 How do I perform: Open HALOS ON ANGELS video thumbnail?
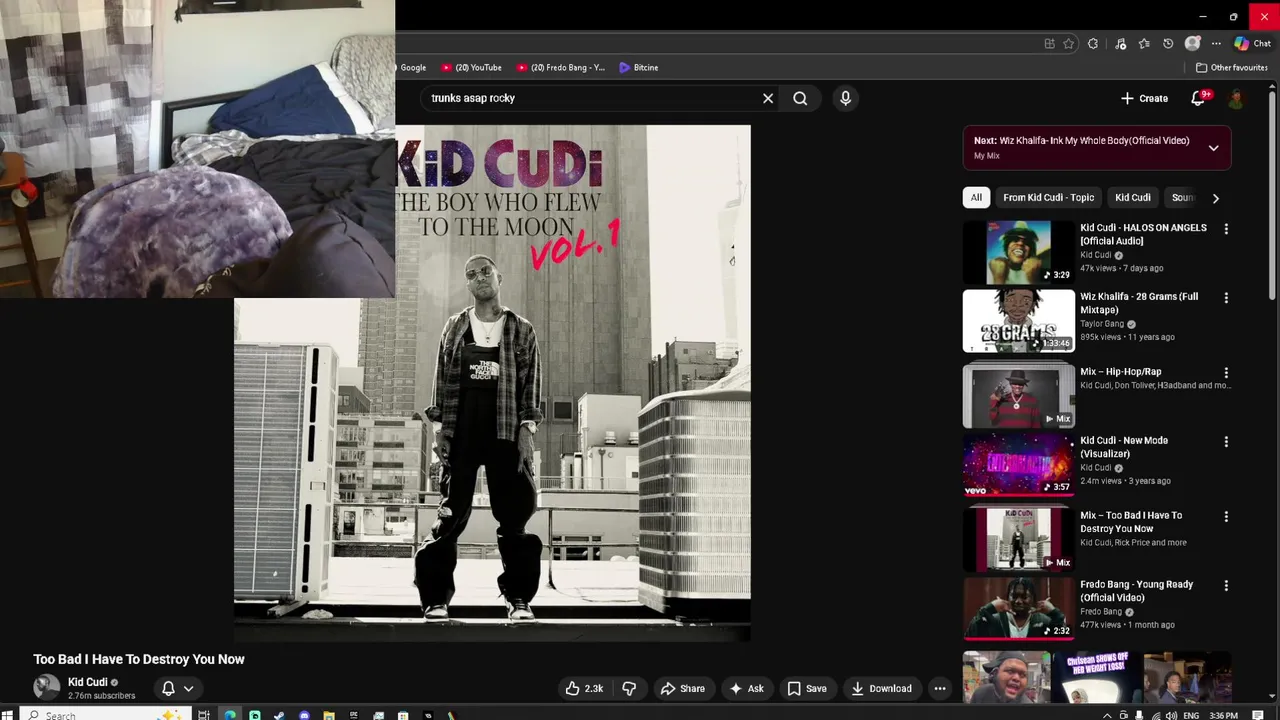pos(1018,252)
